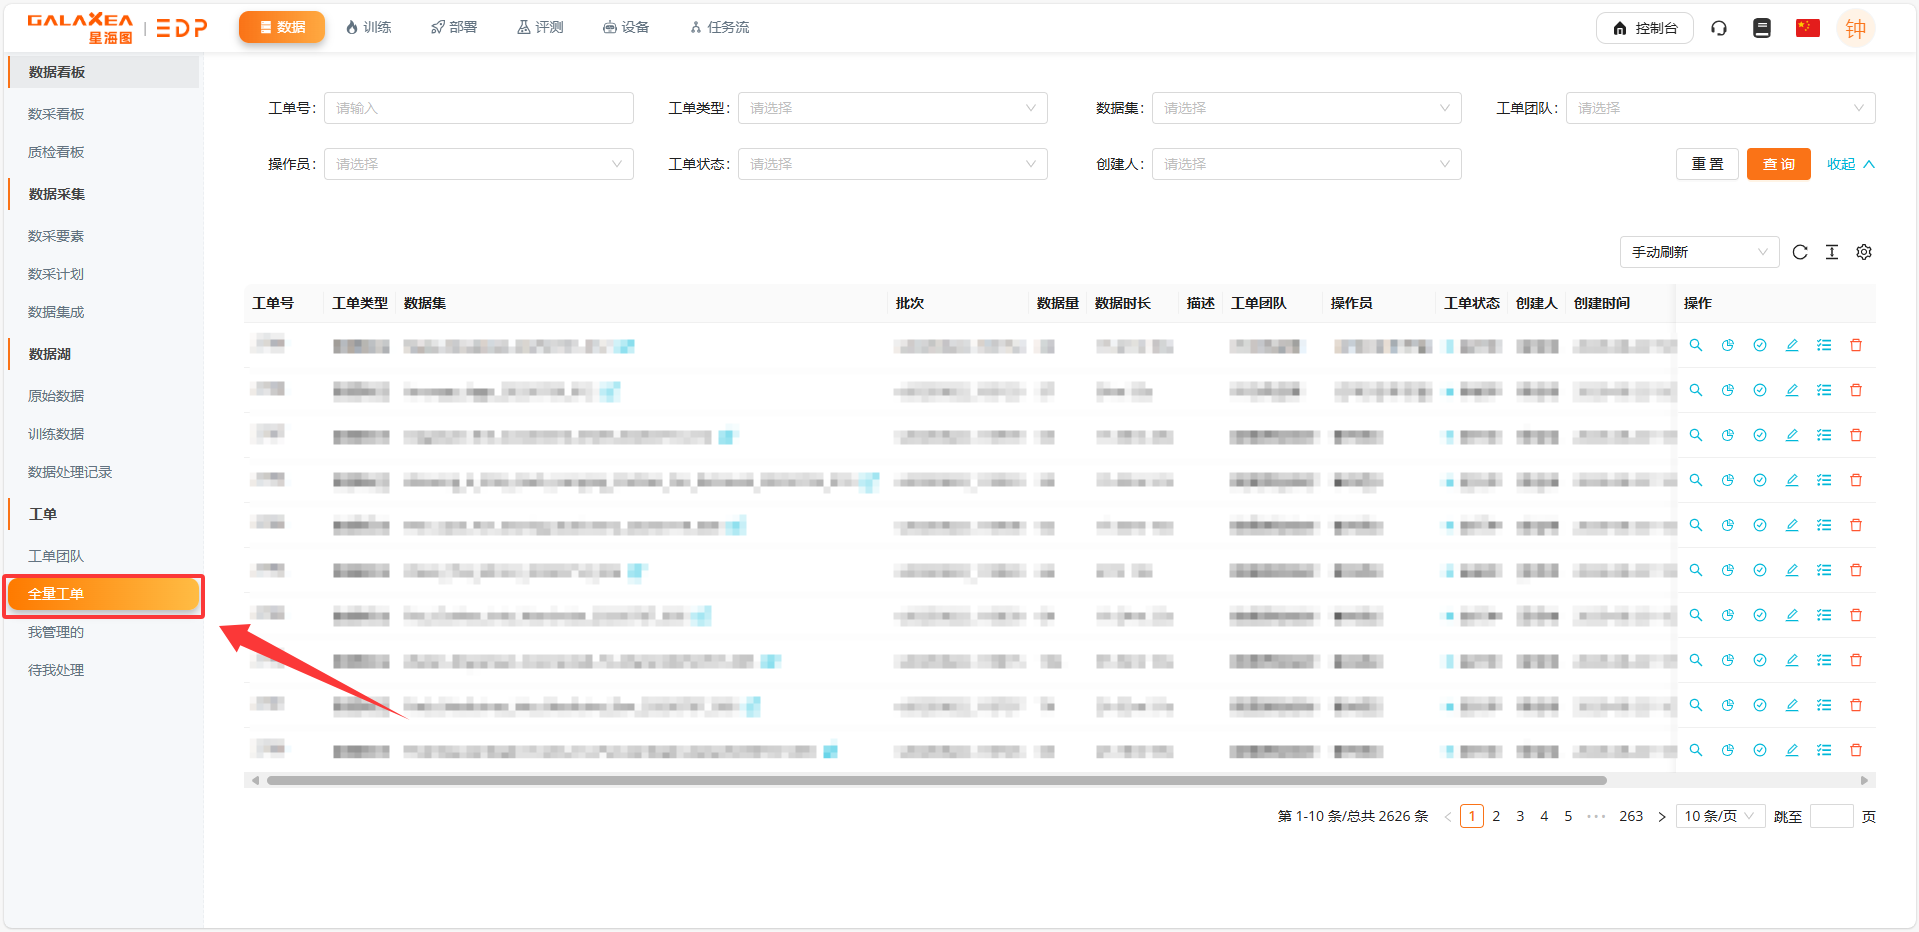Click the horizontal scrollbar under the table

coord(936,780)
